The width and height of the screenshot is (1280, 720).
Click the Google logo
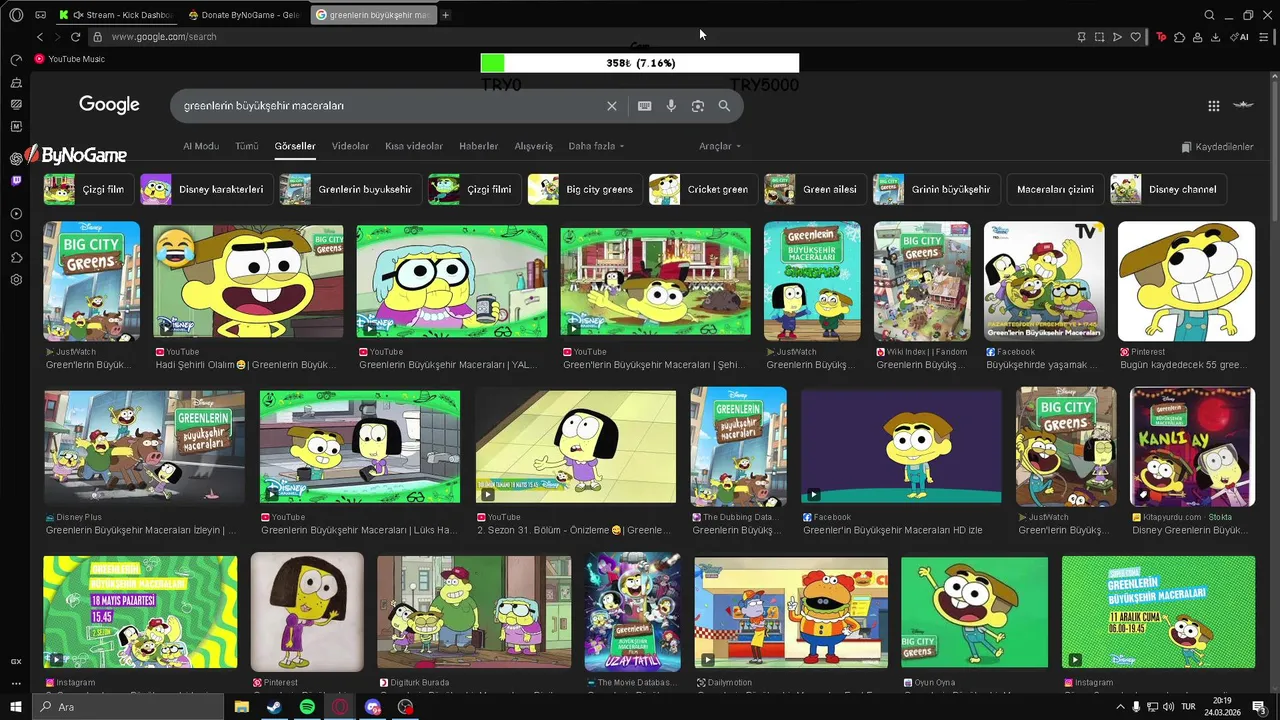coord(110,105)
